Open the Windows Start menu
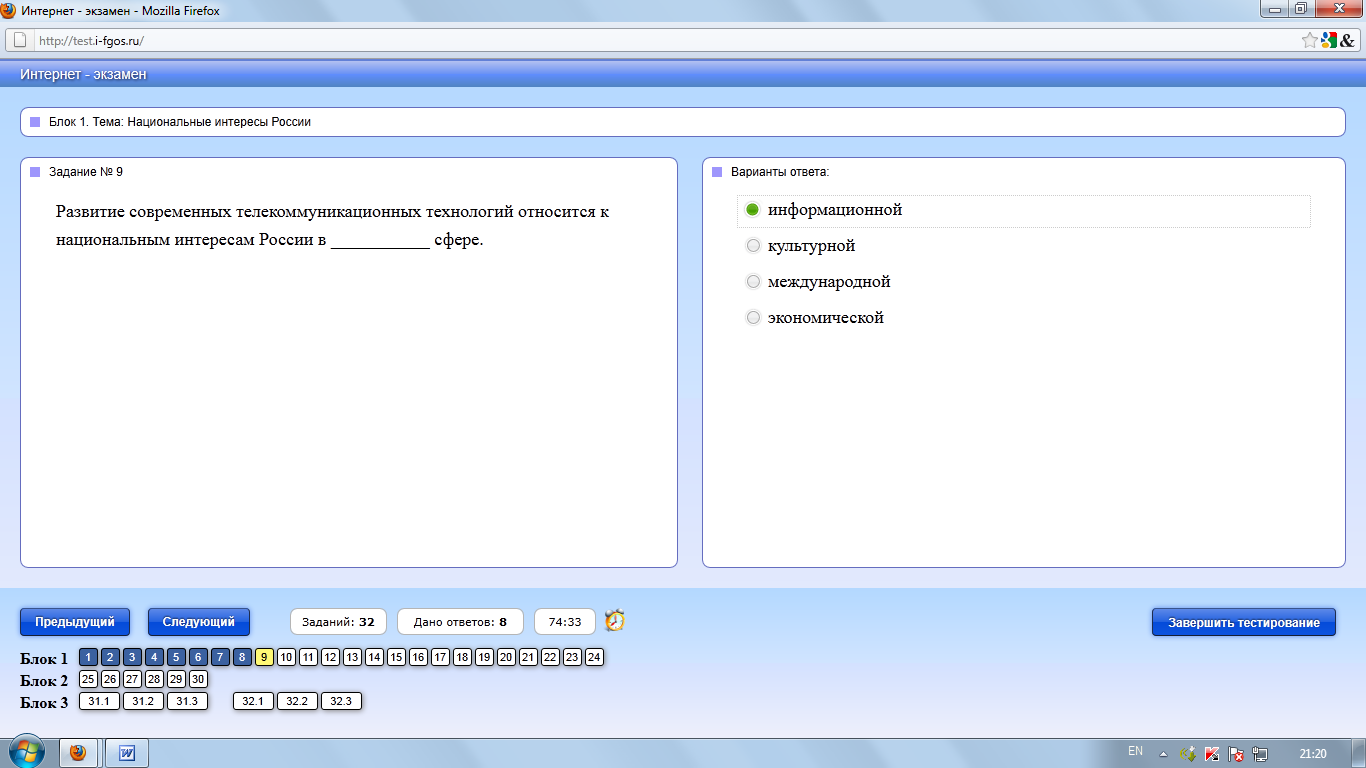The width and height of the screenshot is (1366, 768). click(26, 752)
